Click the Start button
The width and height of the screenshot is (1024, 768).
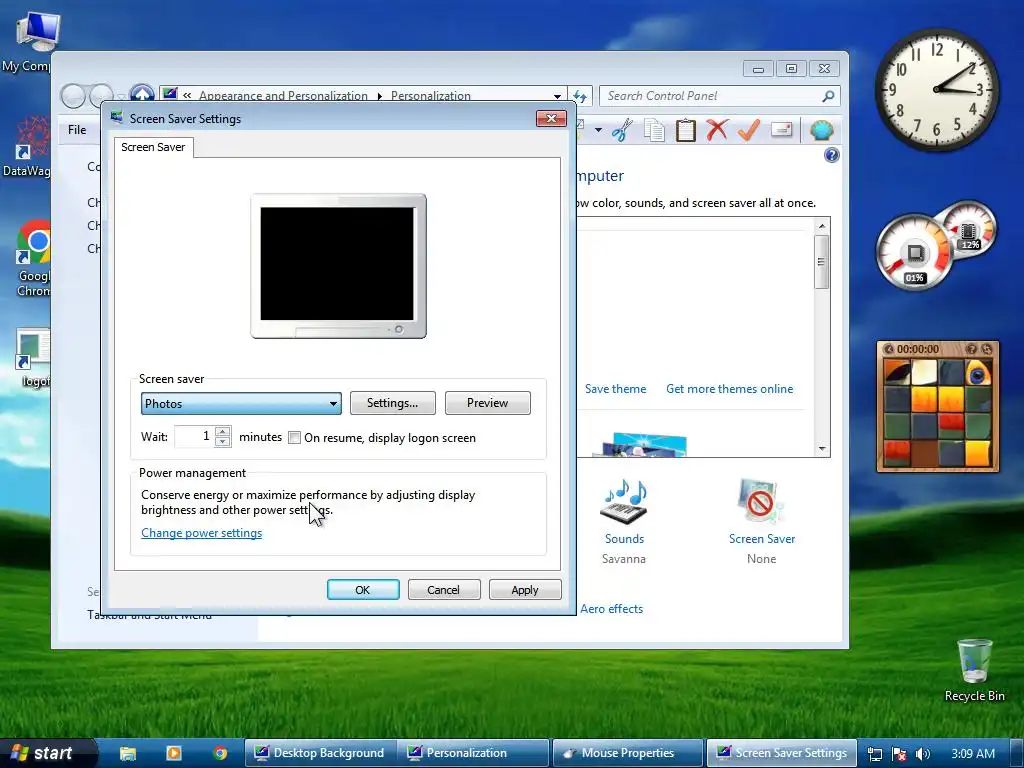coord(46,753)
